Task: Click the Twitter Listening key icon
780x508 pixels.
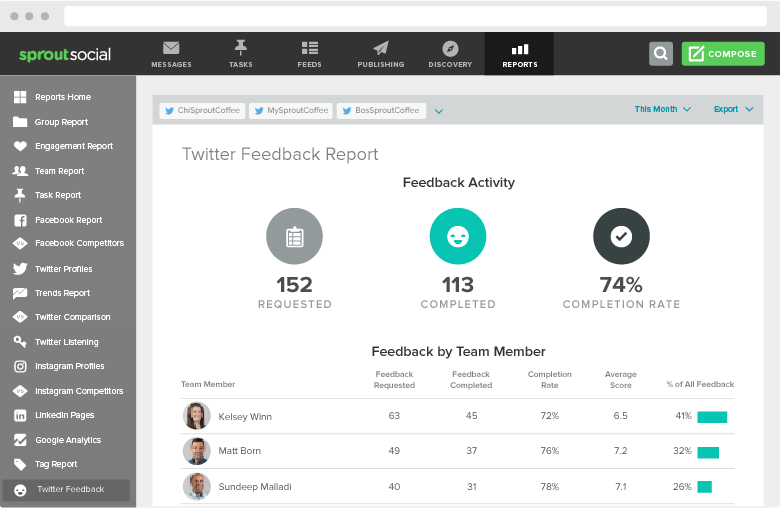Action: pos(20,342)
